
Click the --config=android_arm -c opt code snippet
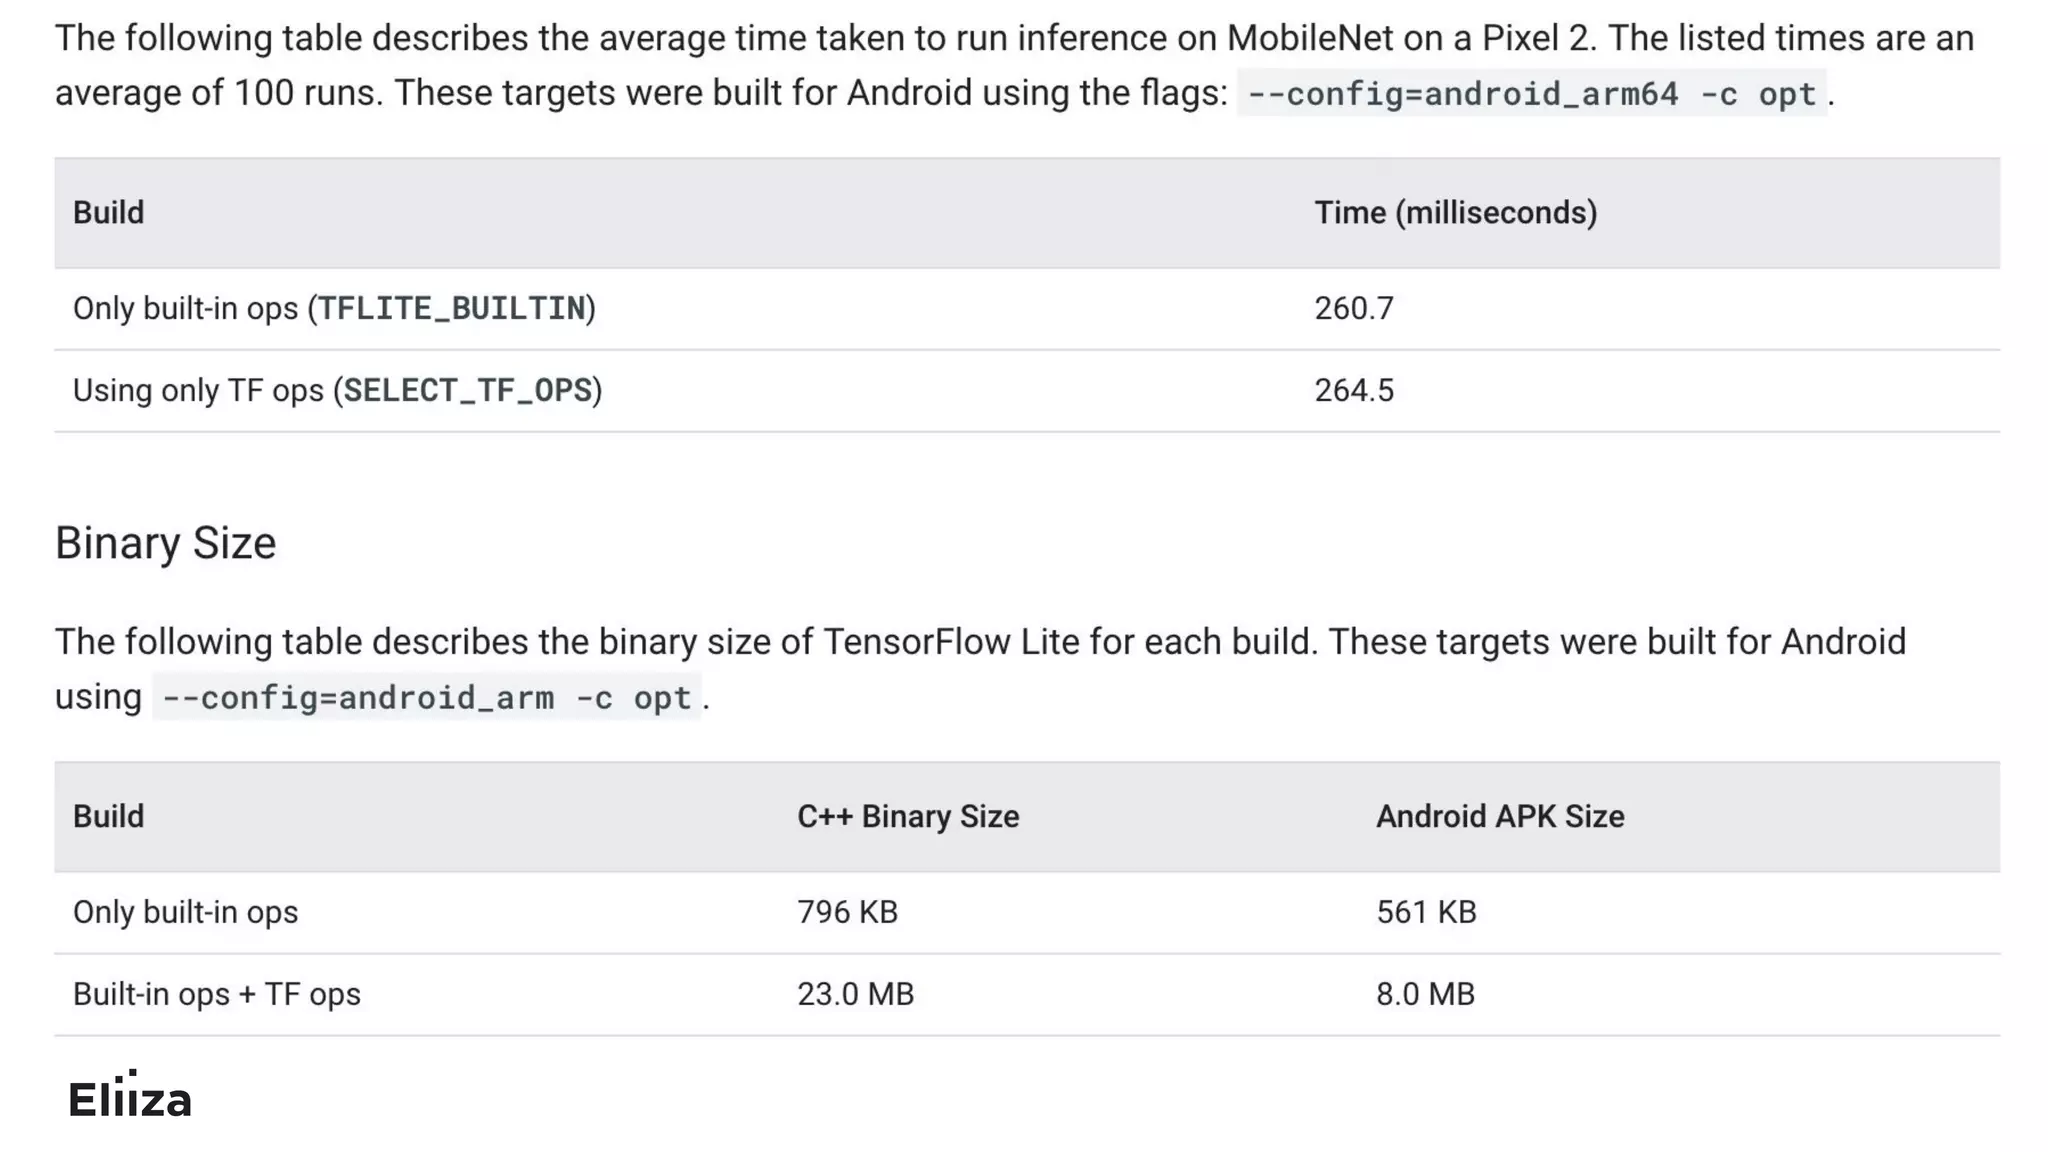tap(426, 697)
